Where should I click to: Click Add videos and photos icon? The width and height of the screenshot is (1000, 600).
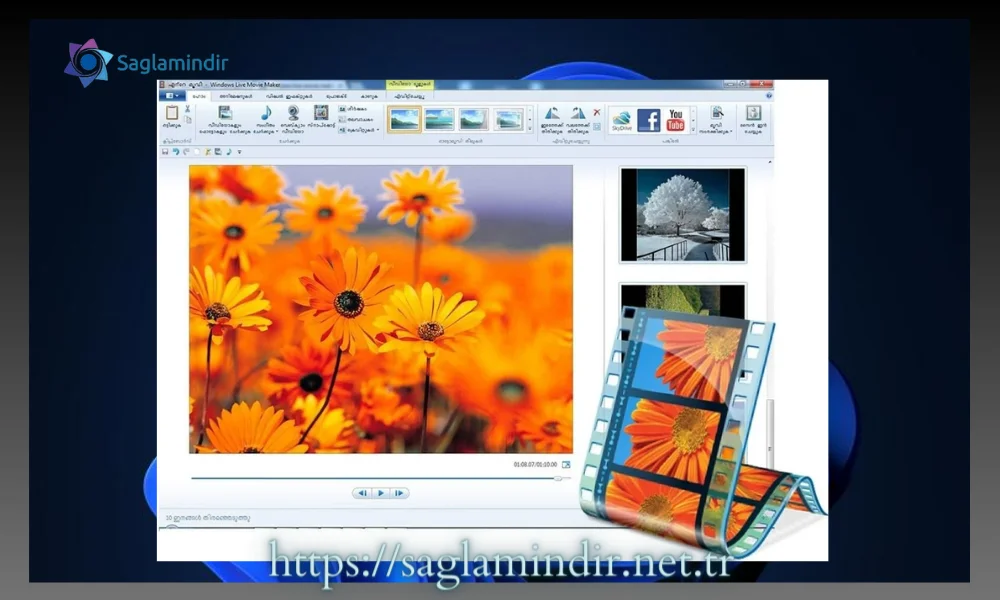click(x=225, y=113)
